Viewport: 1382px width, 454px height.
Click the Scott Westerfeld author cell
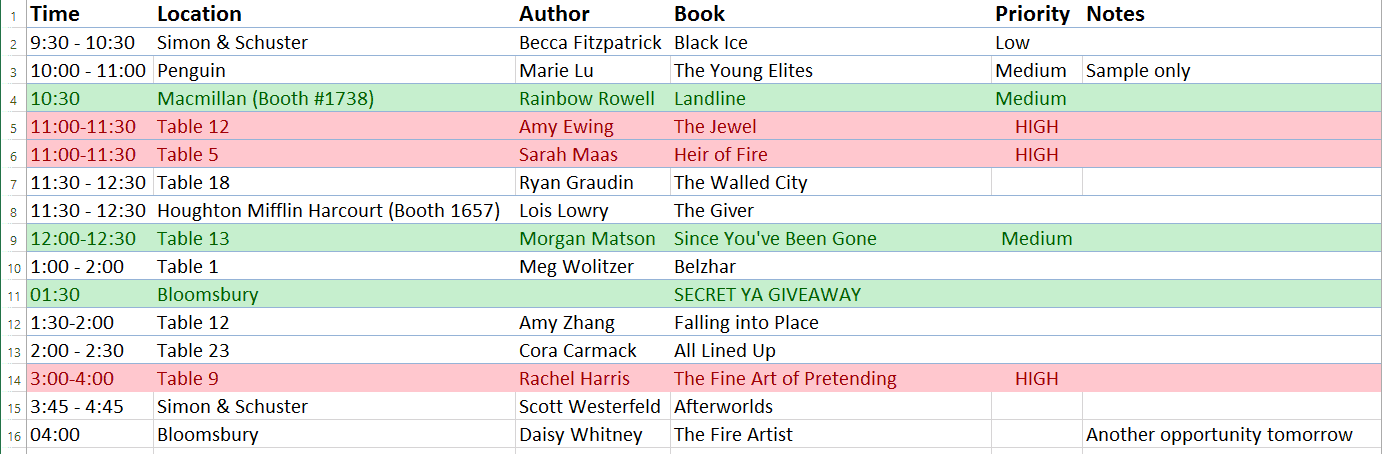click(590, 407)
